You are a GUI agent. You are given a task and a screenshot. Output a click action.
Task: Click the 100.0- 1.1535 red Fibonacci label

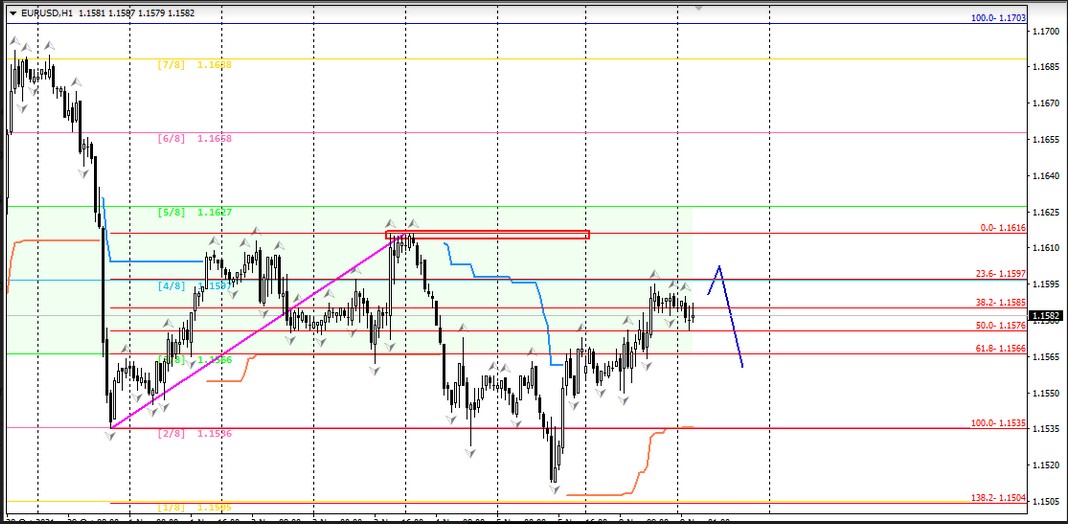click(998, 423)
